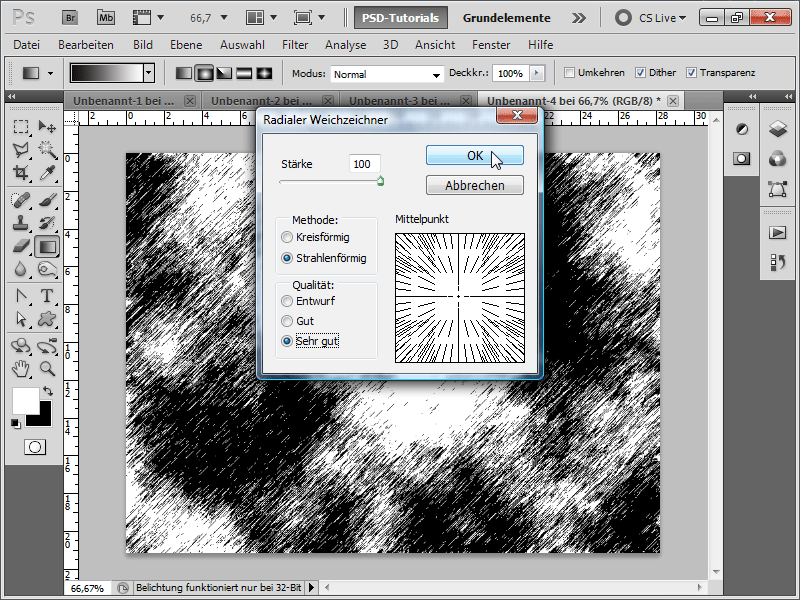This screenshot has width=800, height=600.
Task: Swap foreground and background colors
Action: [x=48, y=391]
